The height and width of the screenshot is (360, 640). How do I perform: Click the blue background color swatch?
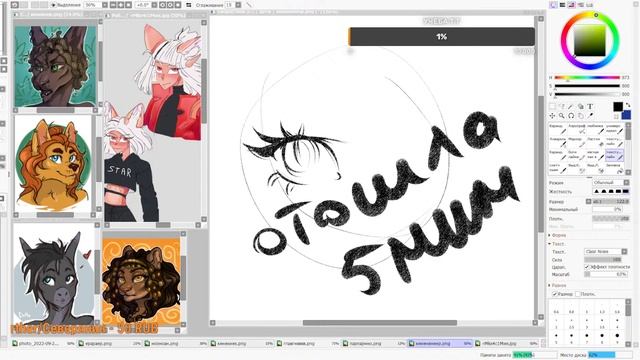tap(626, 116)
